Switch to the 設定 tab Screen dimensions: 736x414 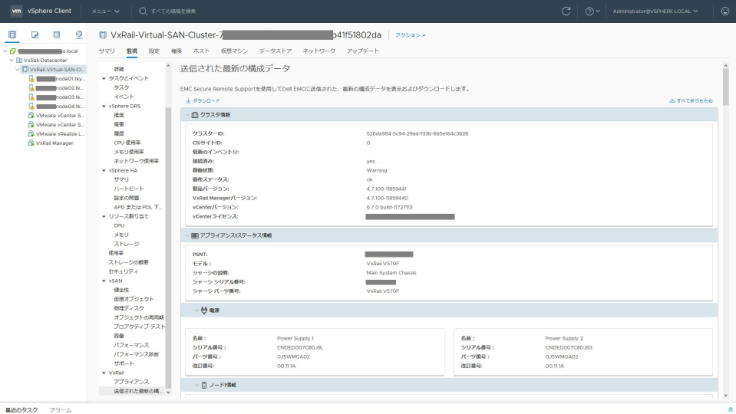pyautogui.click(x=154, y=51)
